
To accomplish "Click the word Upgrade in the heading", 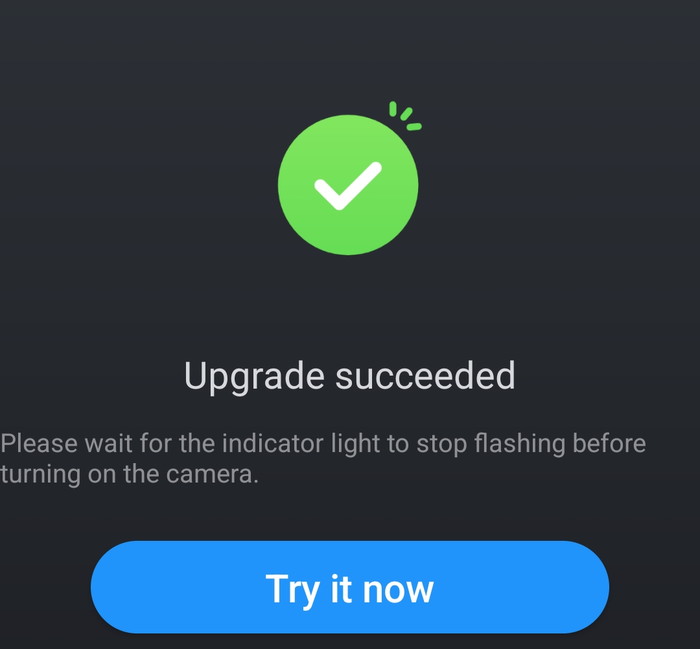I will [x=254, y=377].
